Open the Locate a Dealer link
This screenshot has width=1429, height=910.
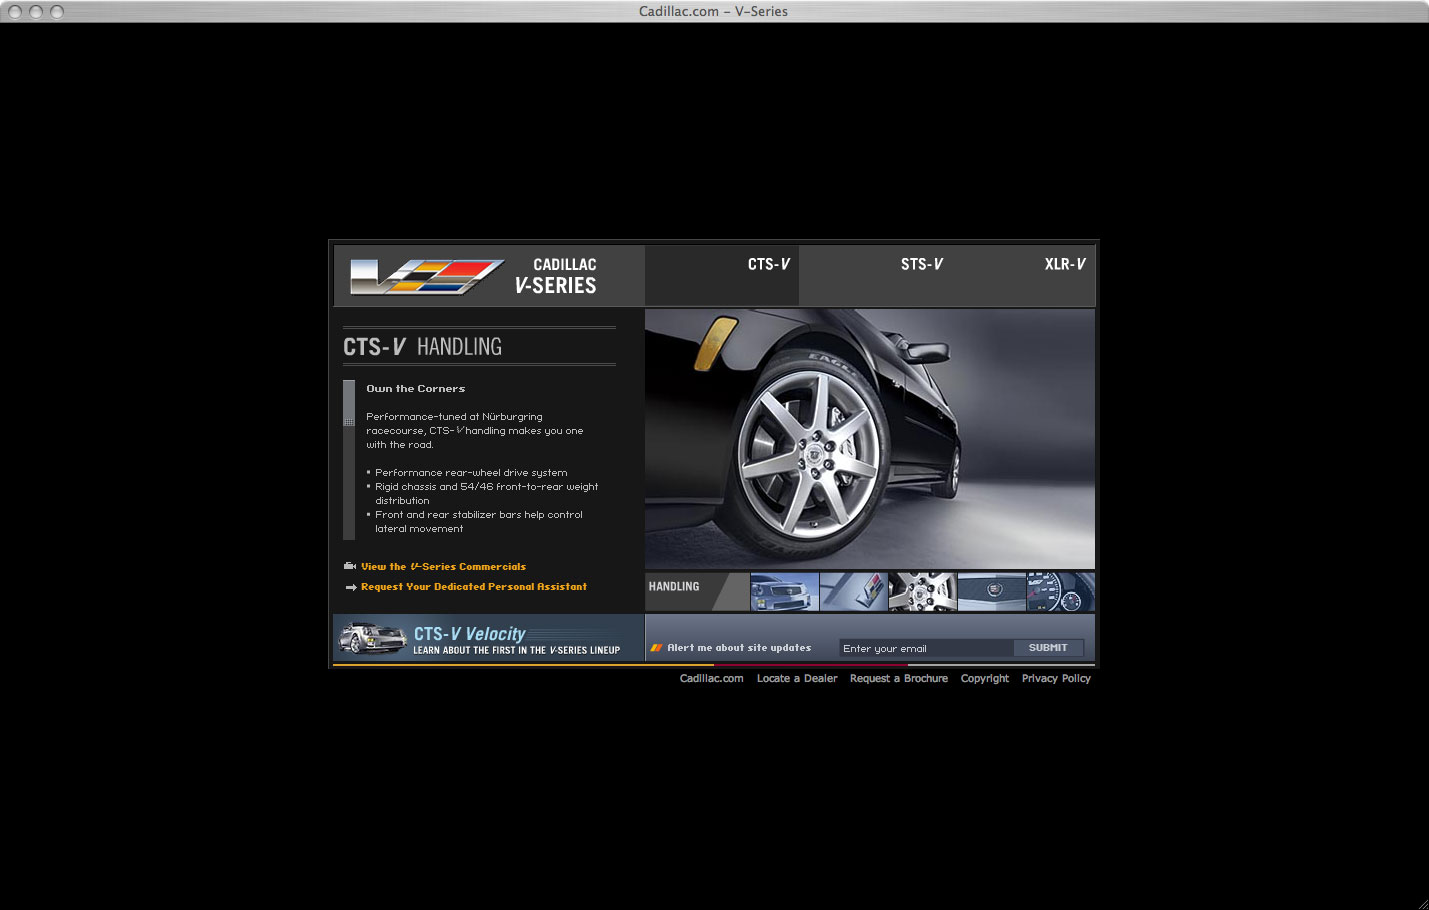pos(797,678)
